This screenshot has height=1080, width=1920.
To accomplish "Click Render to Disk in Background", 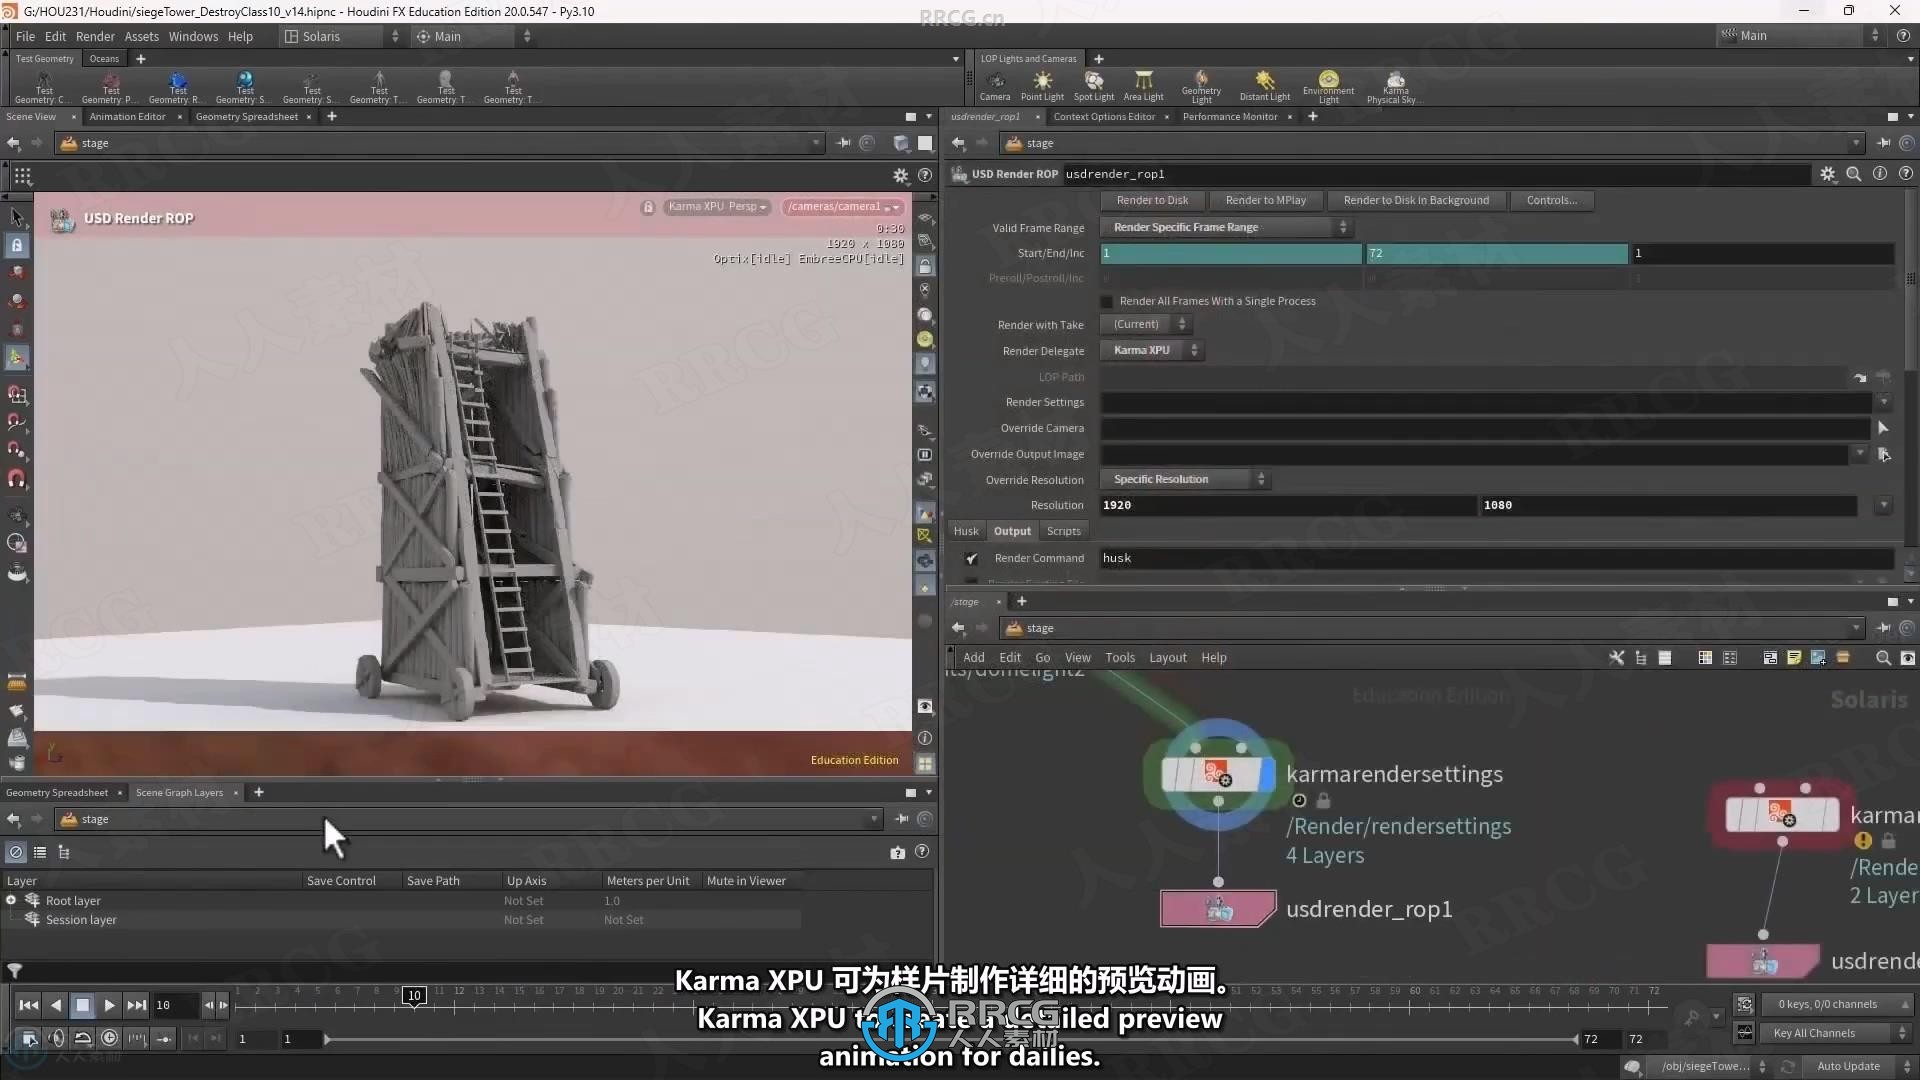I will [1416, 200].
